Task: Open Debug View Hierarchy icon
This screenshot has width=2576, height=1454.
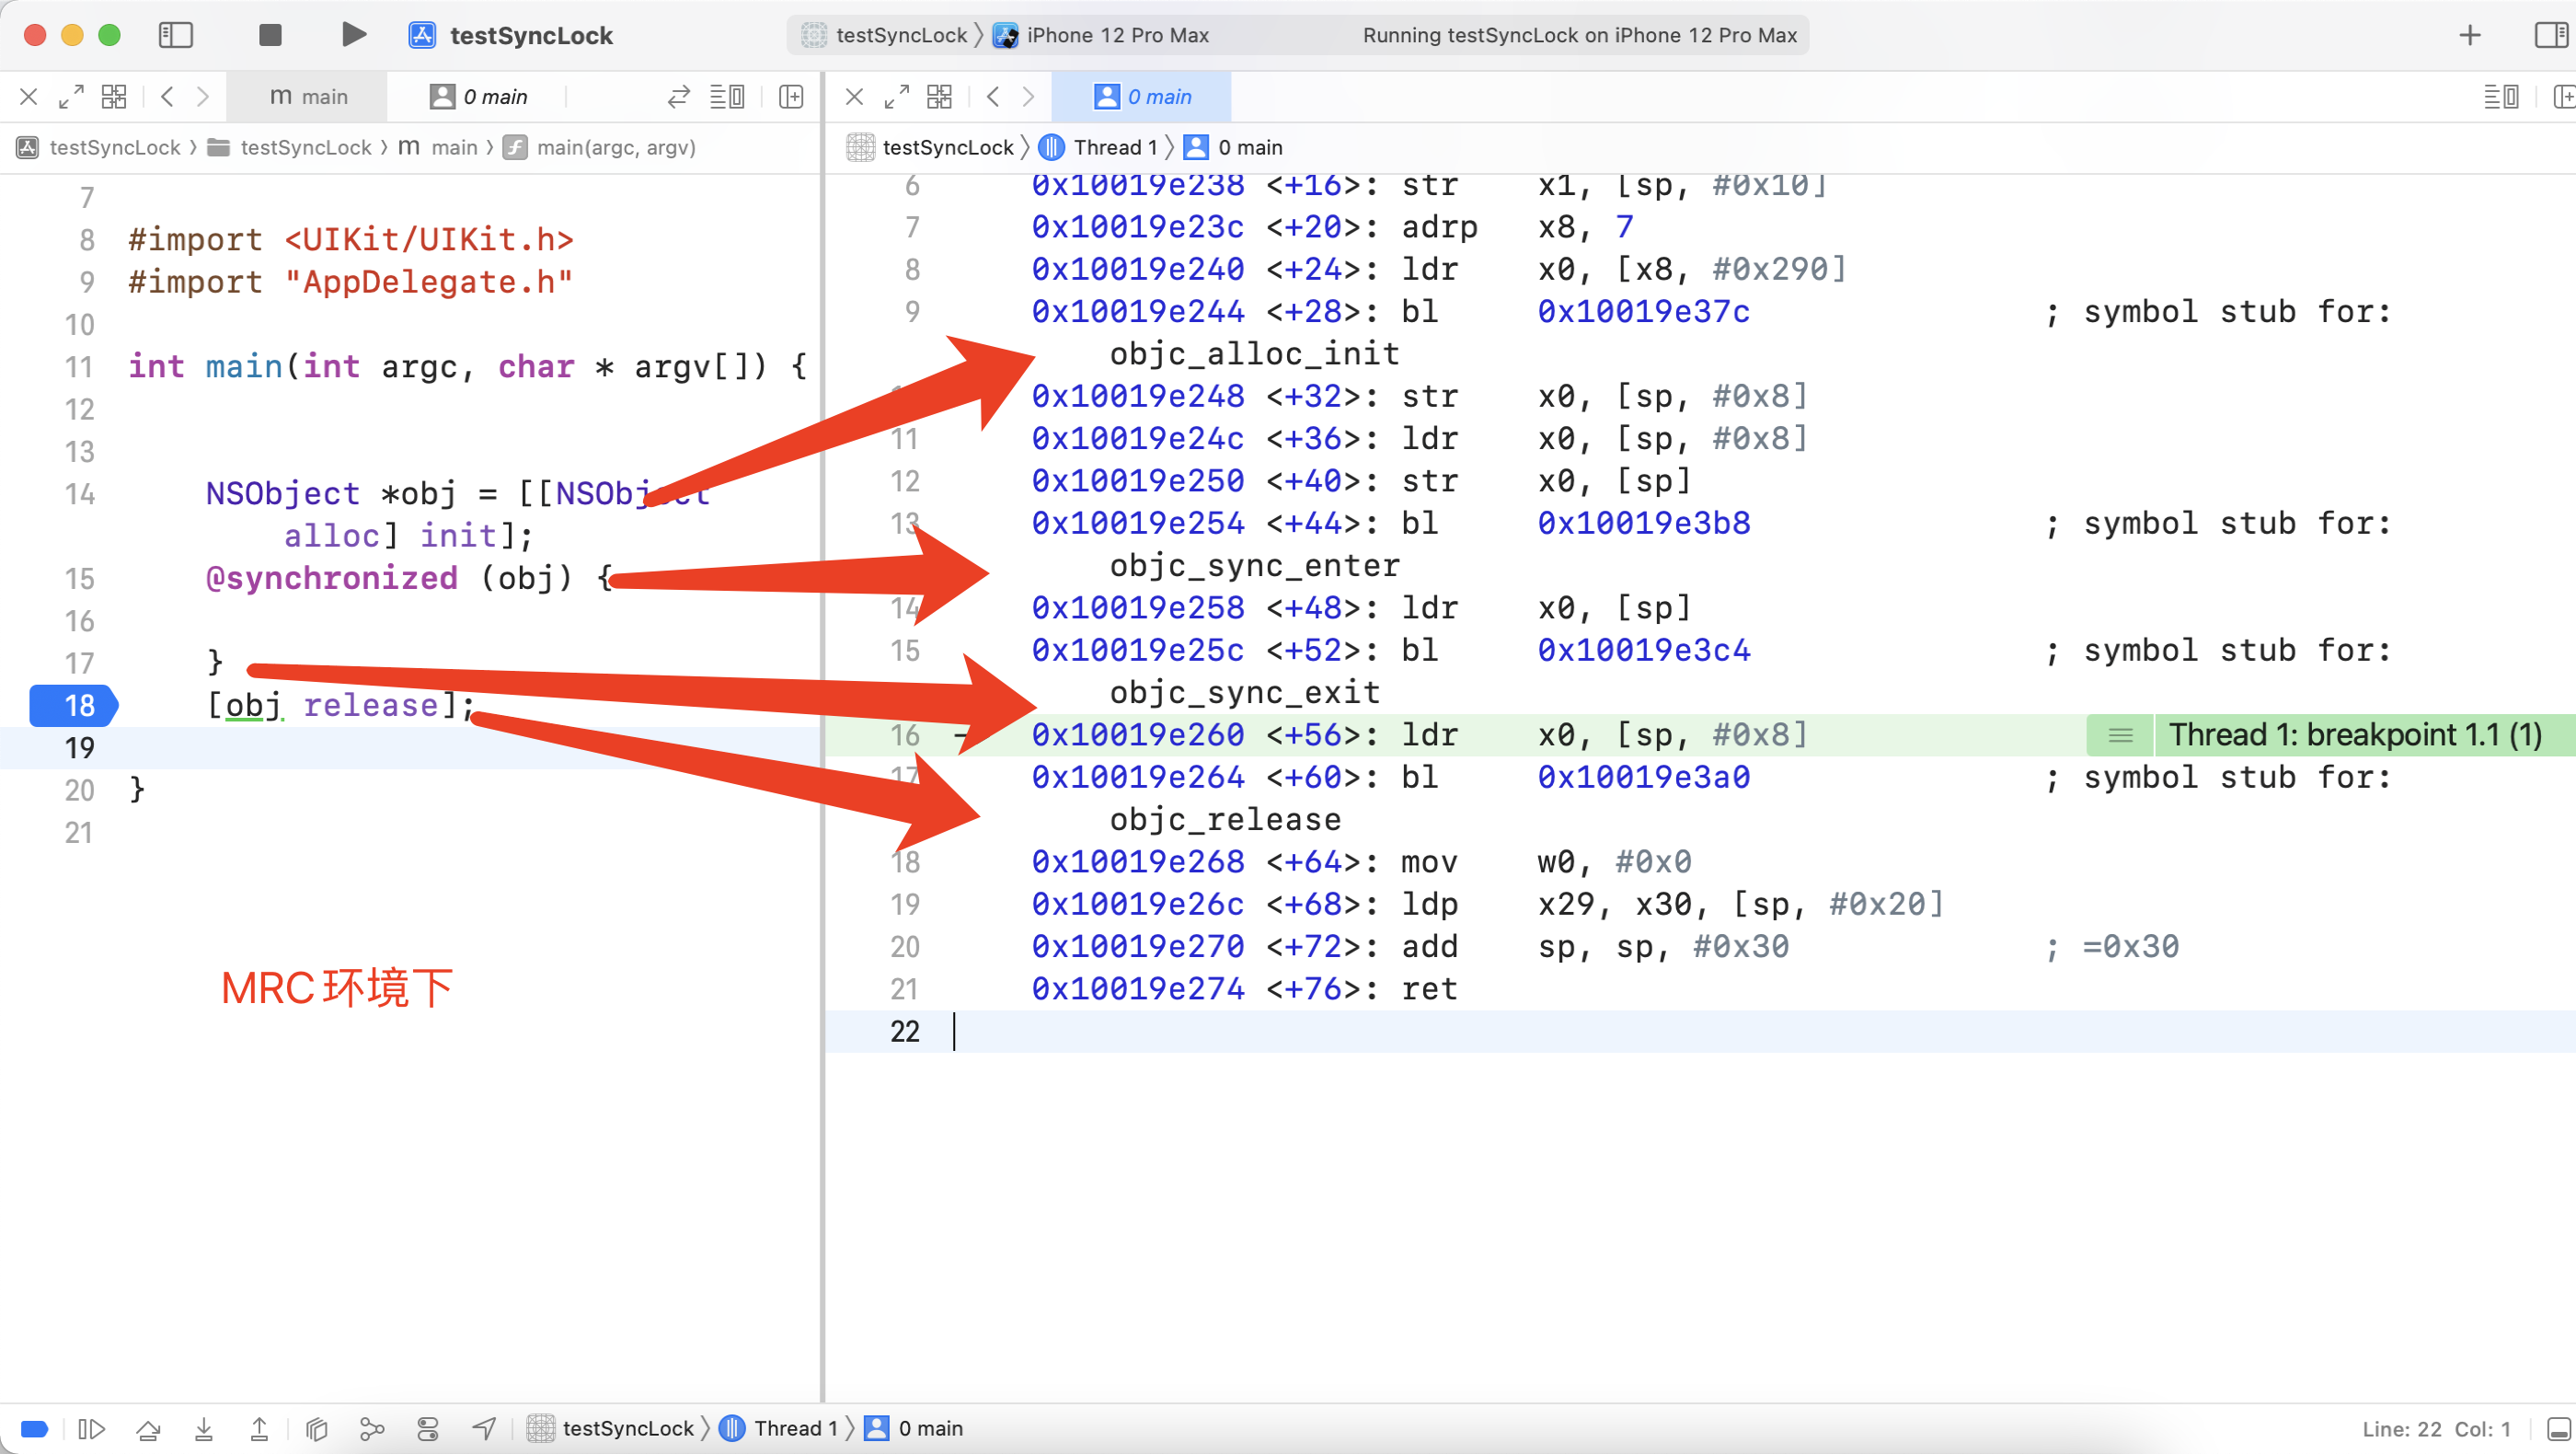Action: (x=317, y=1428)
